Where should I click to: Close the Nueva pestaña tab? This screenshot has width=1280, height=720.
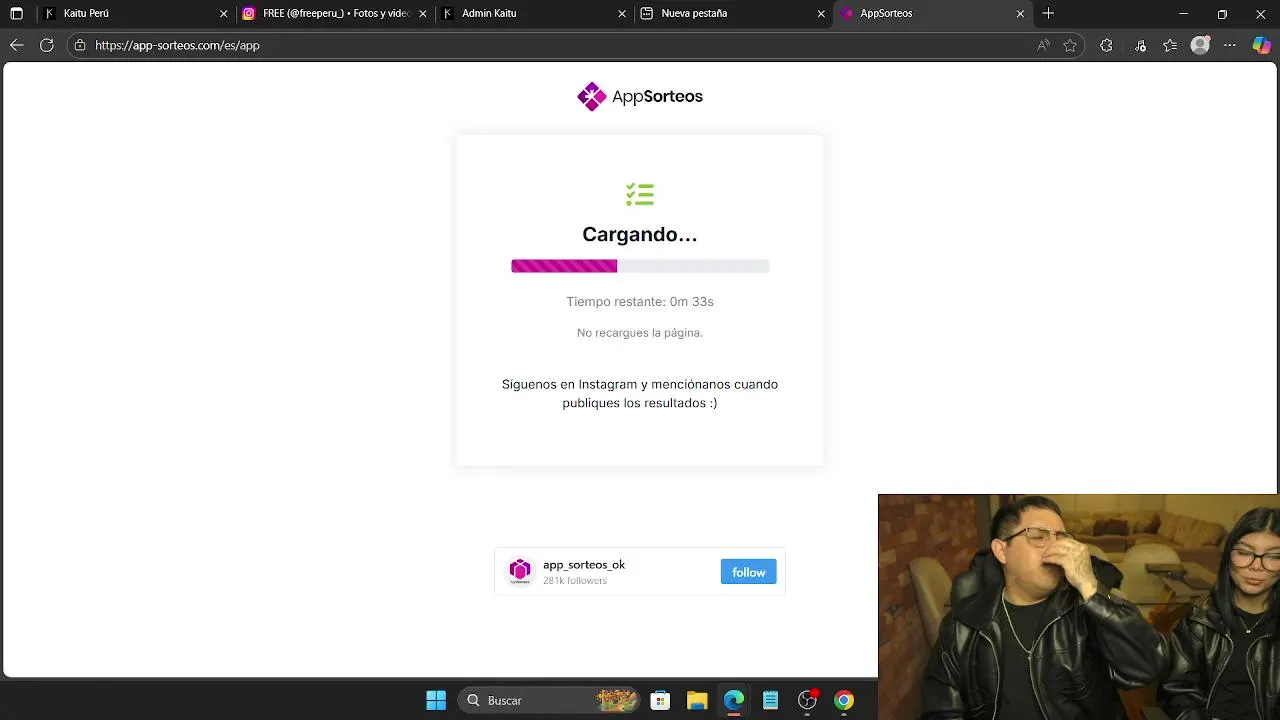(822, 14)
